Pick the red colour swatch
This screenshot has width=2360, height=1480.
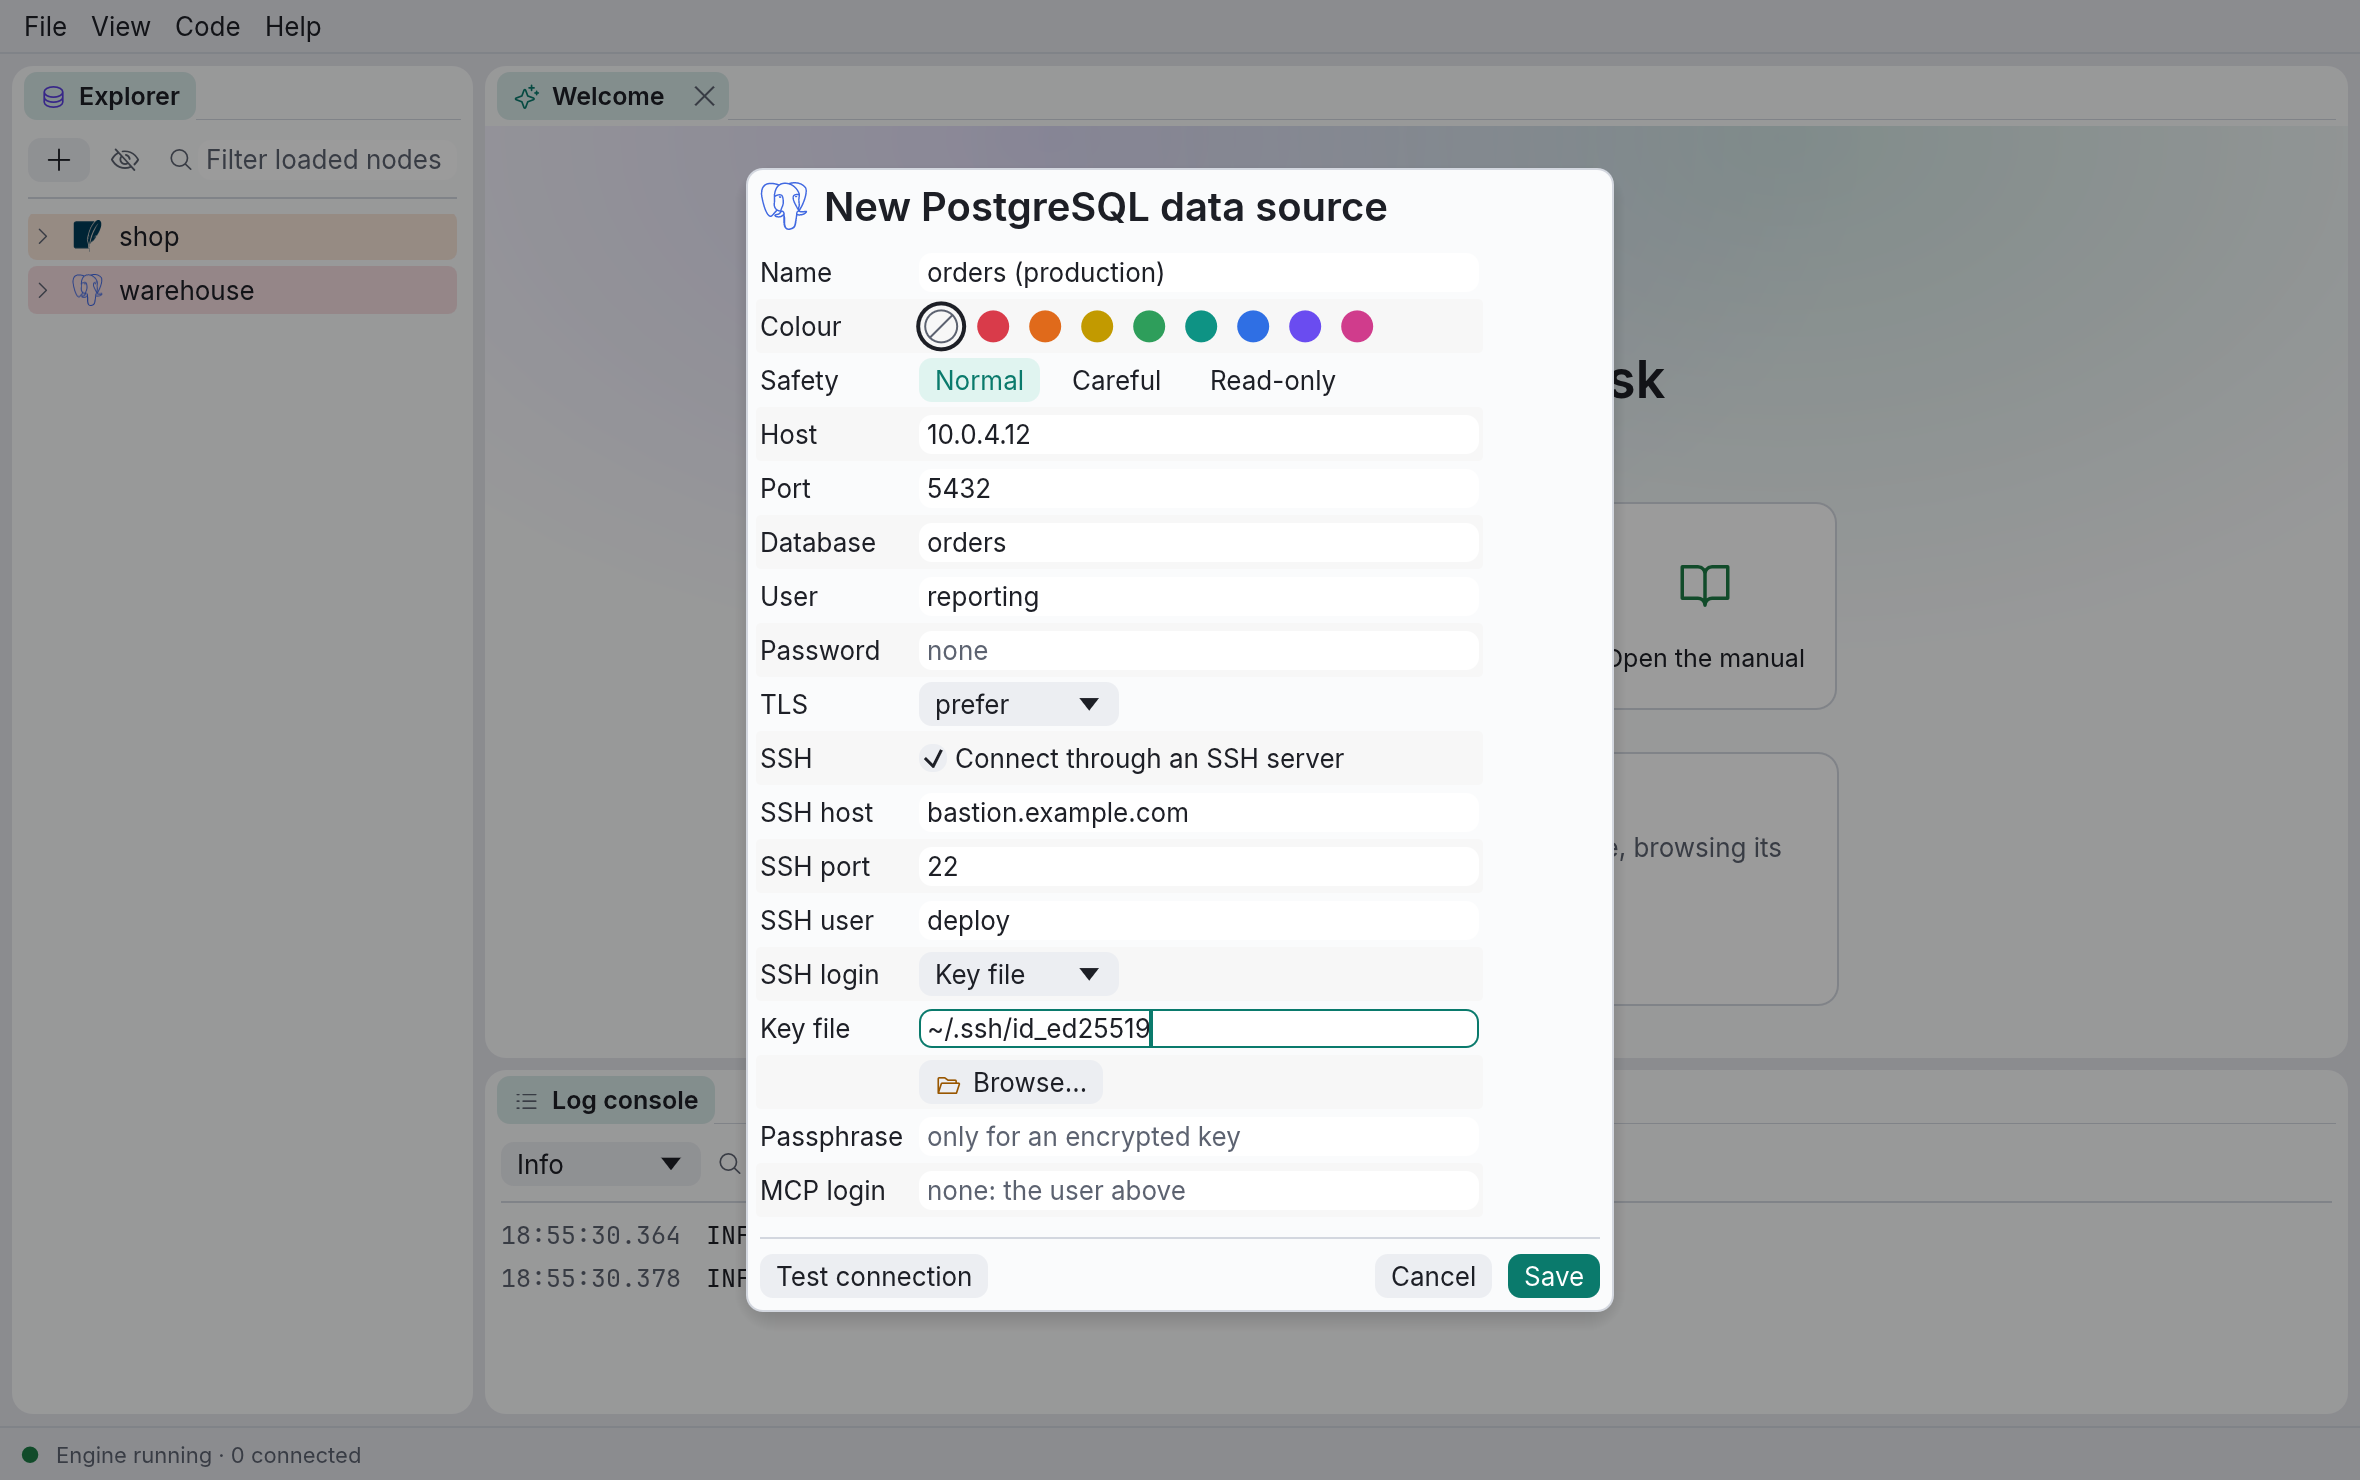click(x=993, y=326)
